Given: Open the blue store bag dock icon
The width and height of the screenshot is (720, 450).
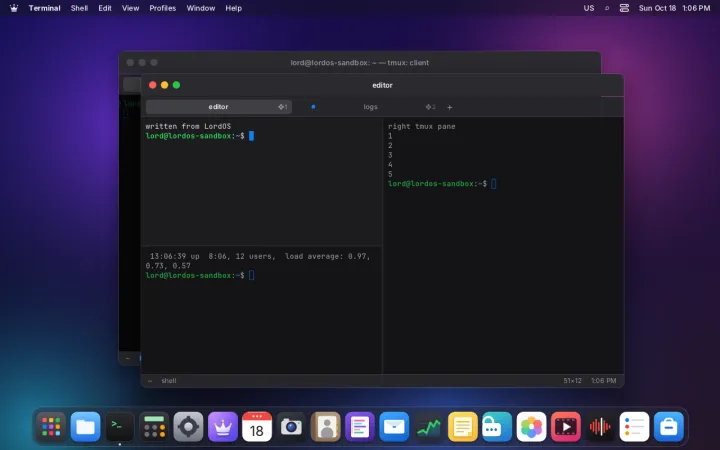Looking at the screenshot, I should [x=669, y=427].
